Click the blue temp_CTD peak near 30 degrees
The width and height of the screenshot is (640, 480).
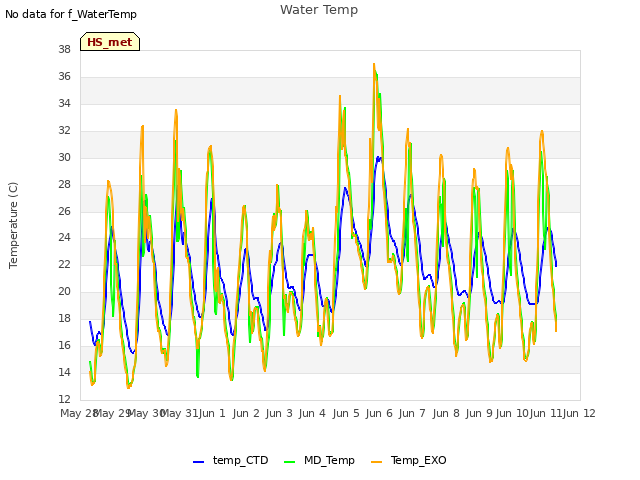[x=378, y=157]
